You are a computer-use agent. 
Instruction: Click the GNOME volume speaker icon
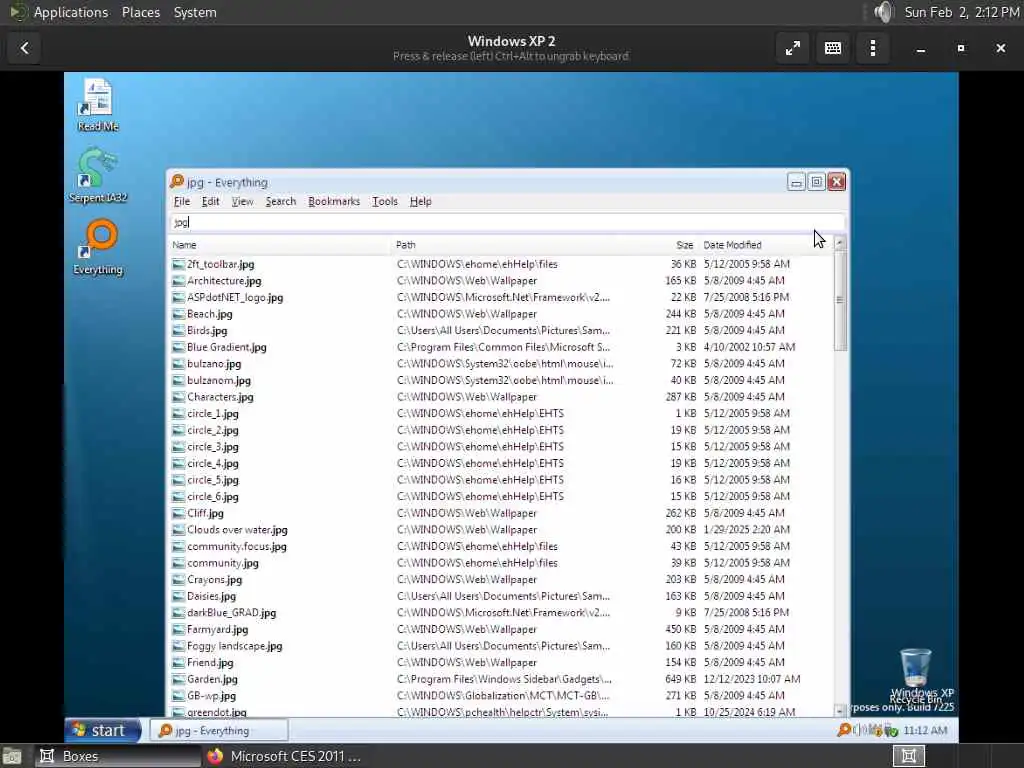click(884, 12)
